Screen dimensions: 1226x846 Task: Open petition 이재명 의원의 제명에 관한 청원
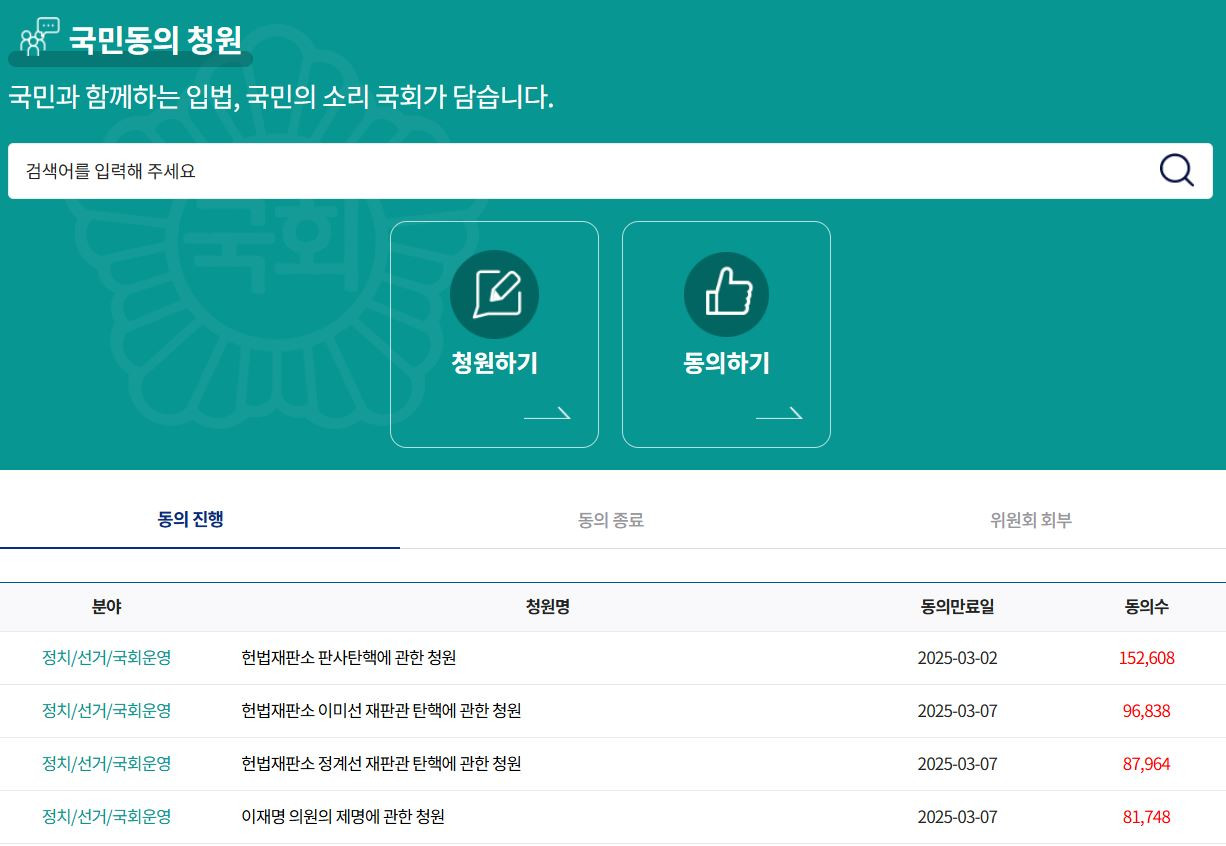[343, 817]
